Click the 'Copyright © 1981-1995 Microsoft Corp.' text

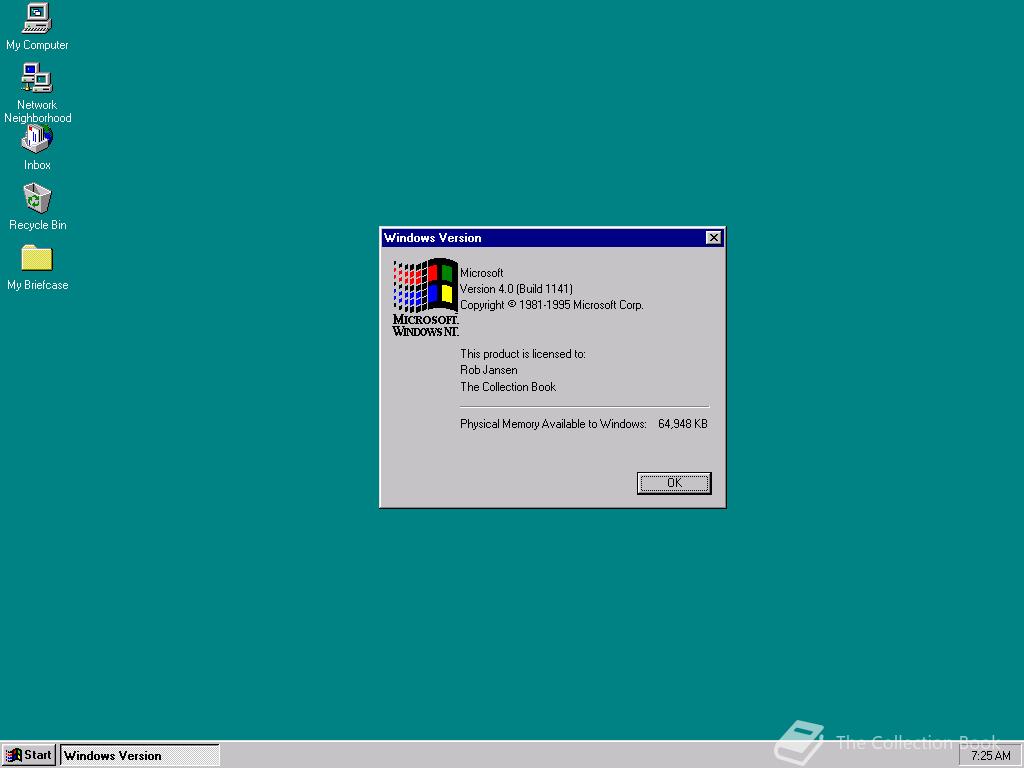551,305
